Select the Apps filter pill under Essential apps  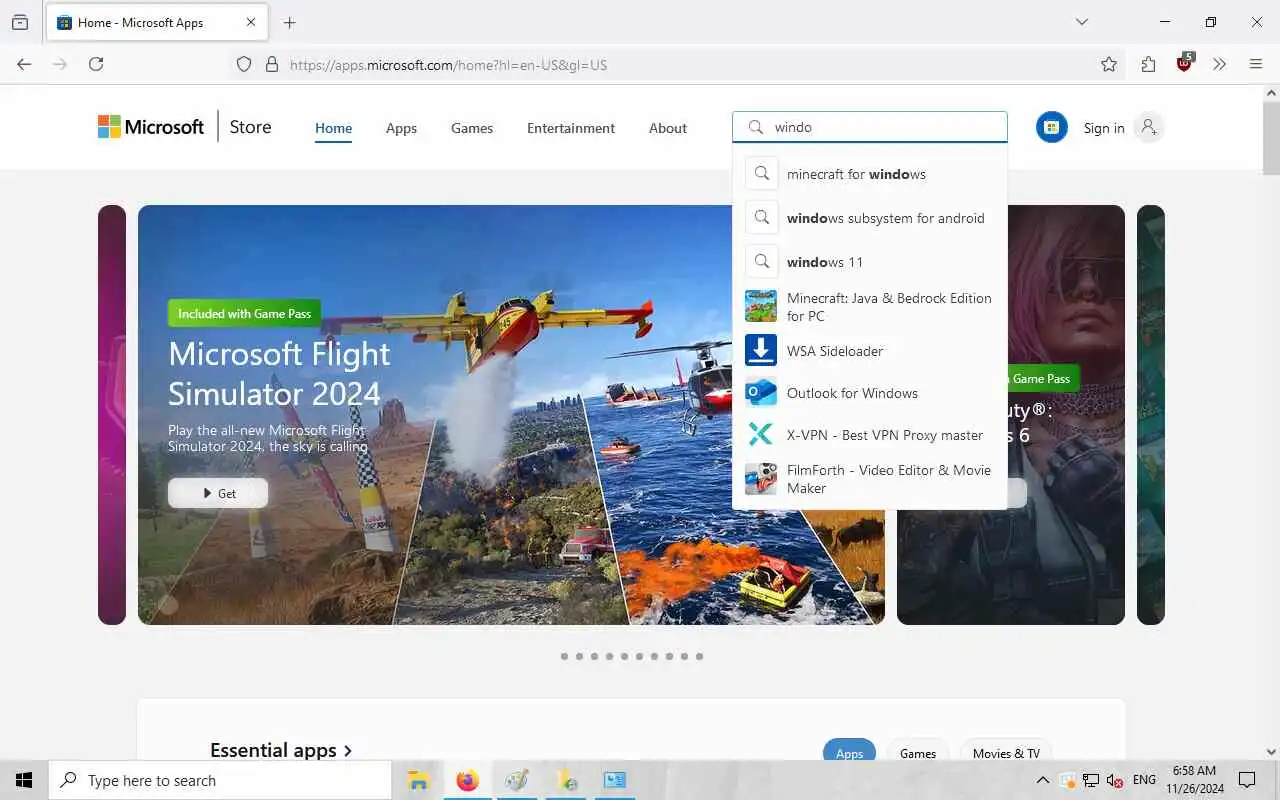pyautogui.click(x=849, y=752)
